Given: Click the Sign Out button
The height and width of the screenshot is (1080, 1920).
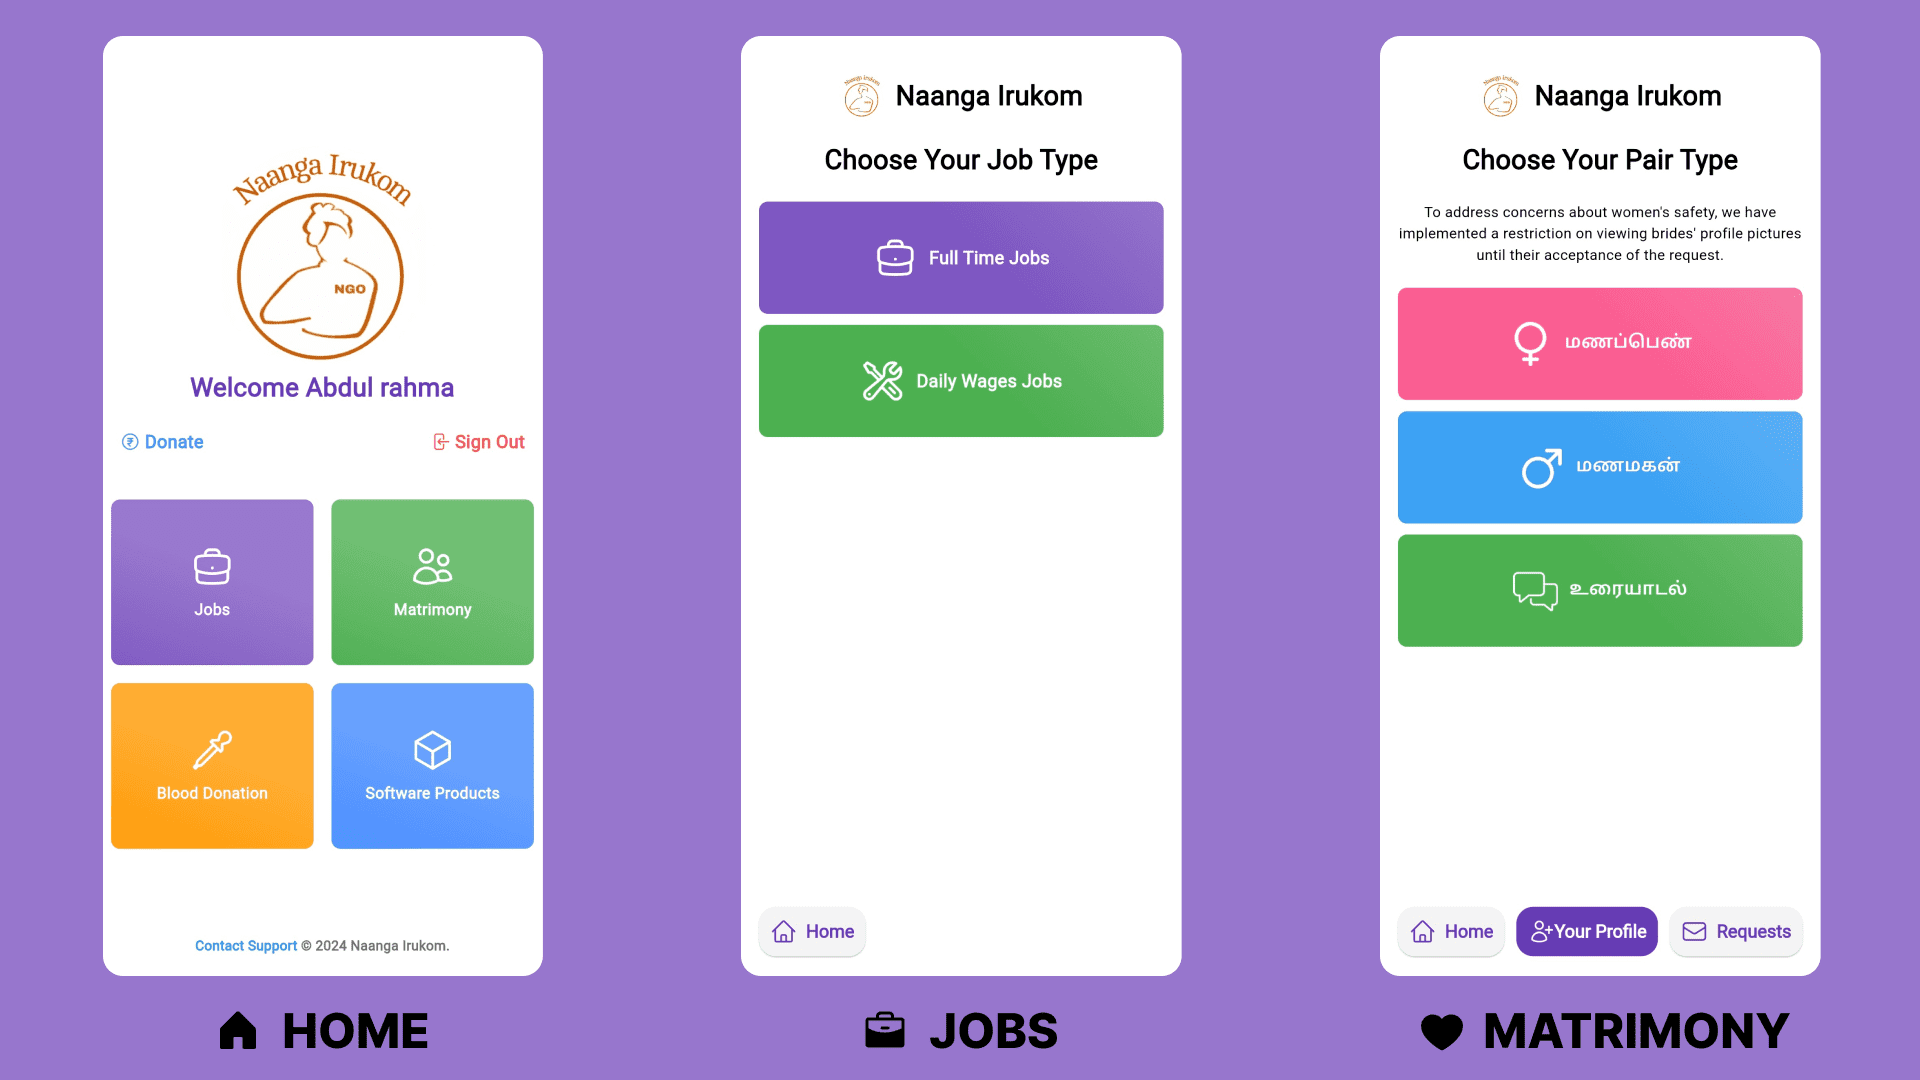Looking at the screenshot, I should pyautogui.click(x=479, y=440).
